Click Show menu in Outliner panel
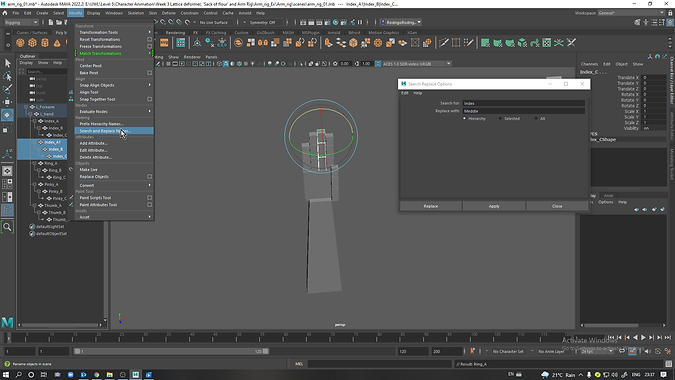Viewport: 675px width, 380px height. [43, 63]
